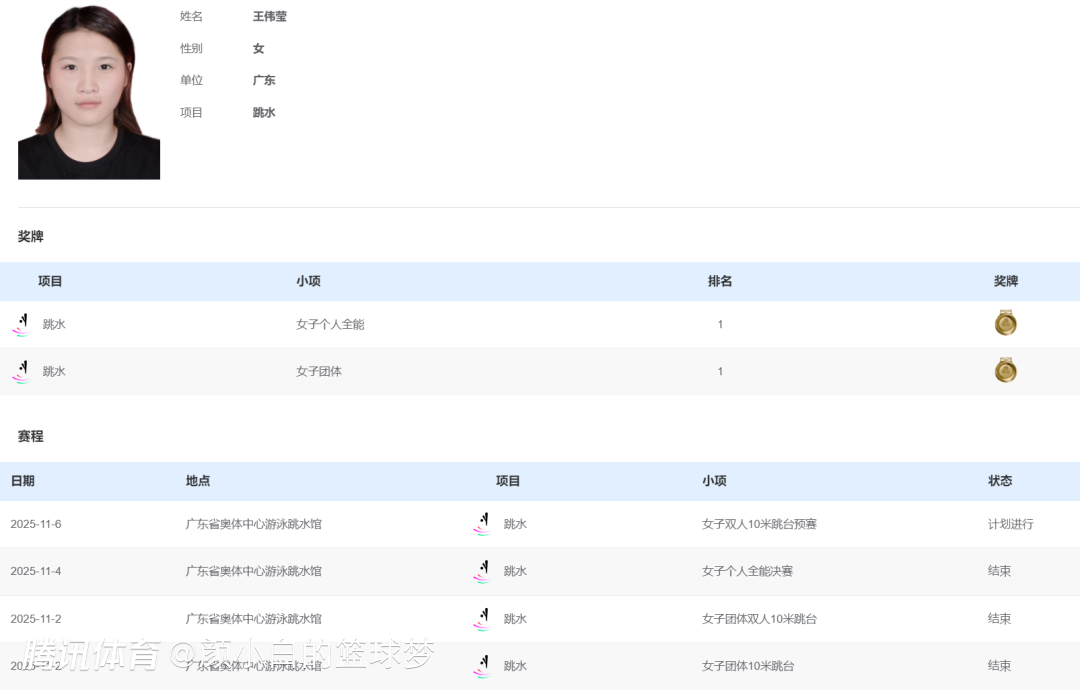Viewport: 1080px width, 690px height.
Task: Click diving icon in 2025-11-6 schedule row
Action: [x=482, y=524]
